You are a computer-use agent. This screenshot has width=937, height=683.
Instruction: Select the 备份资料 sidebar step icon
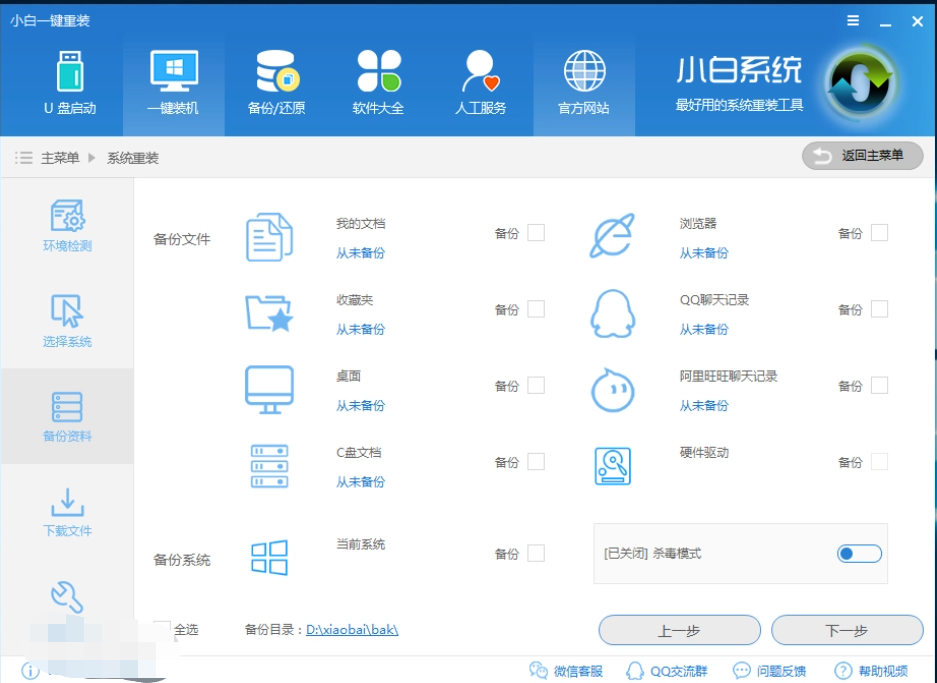tap(67, 407)
